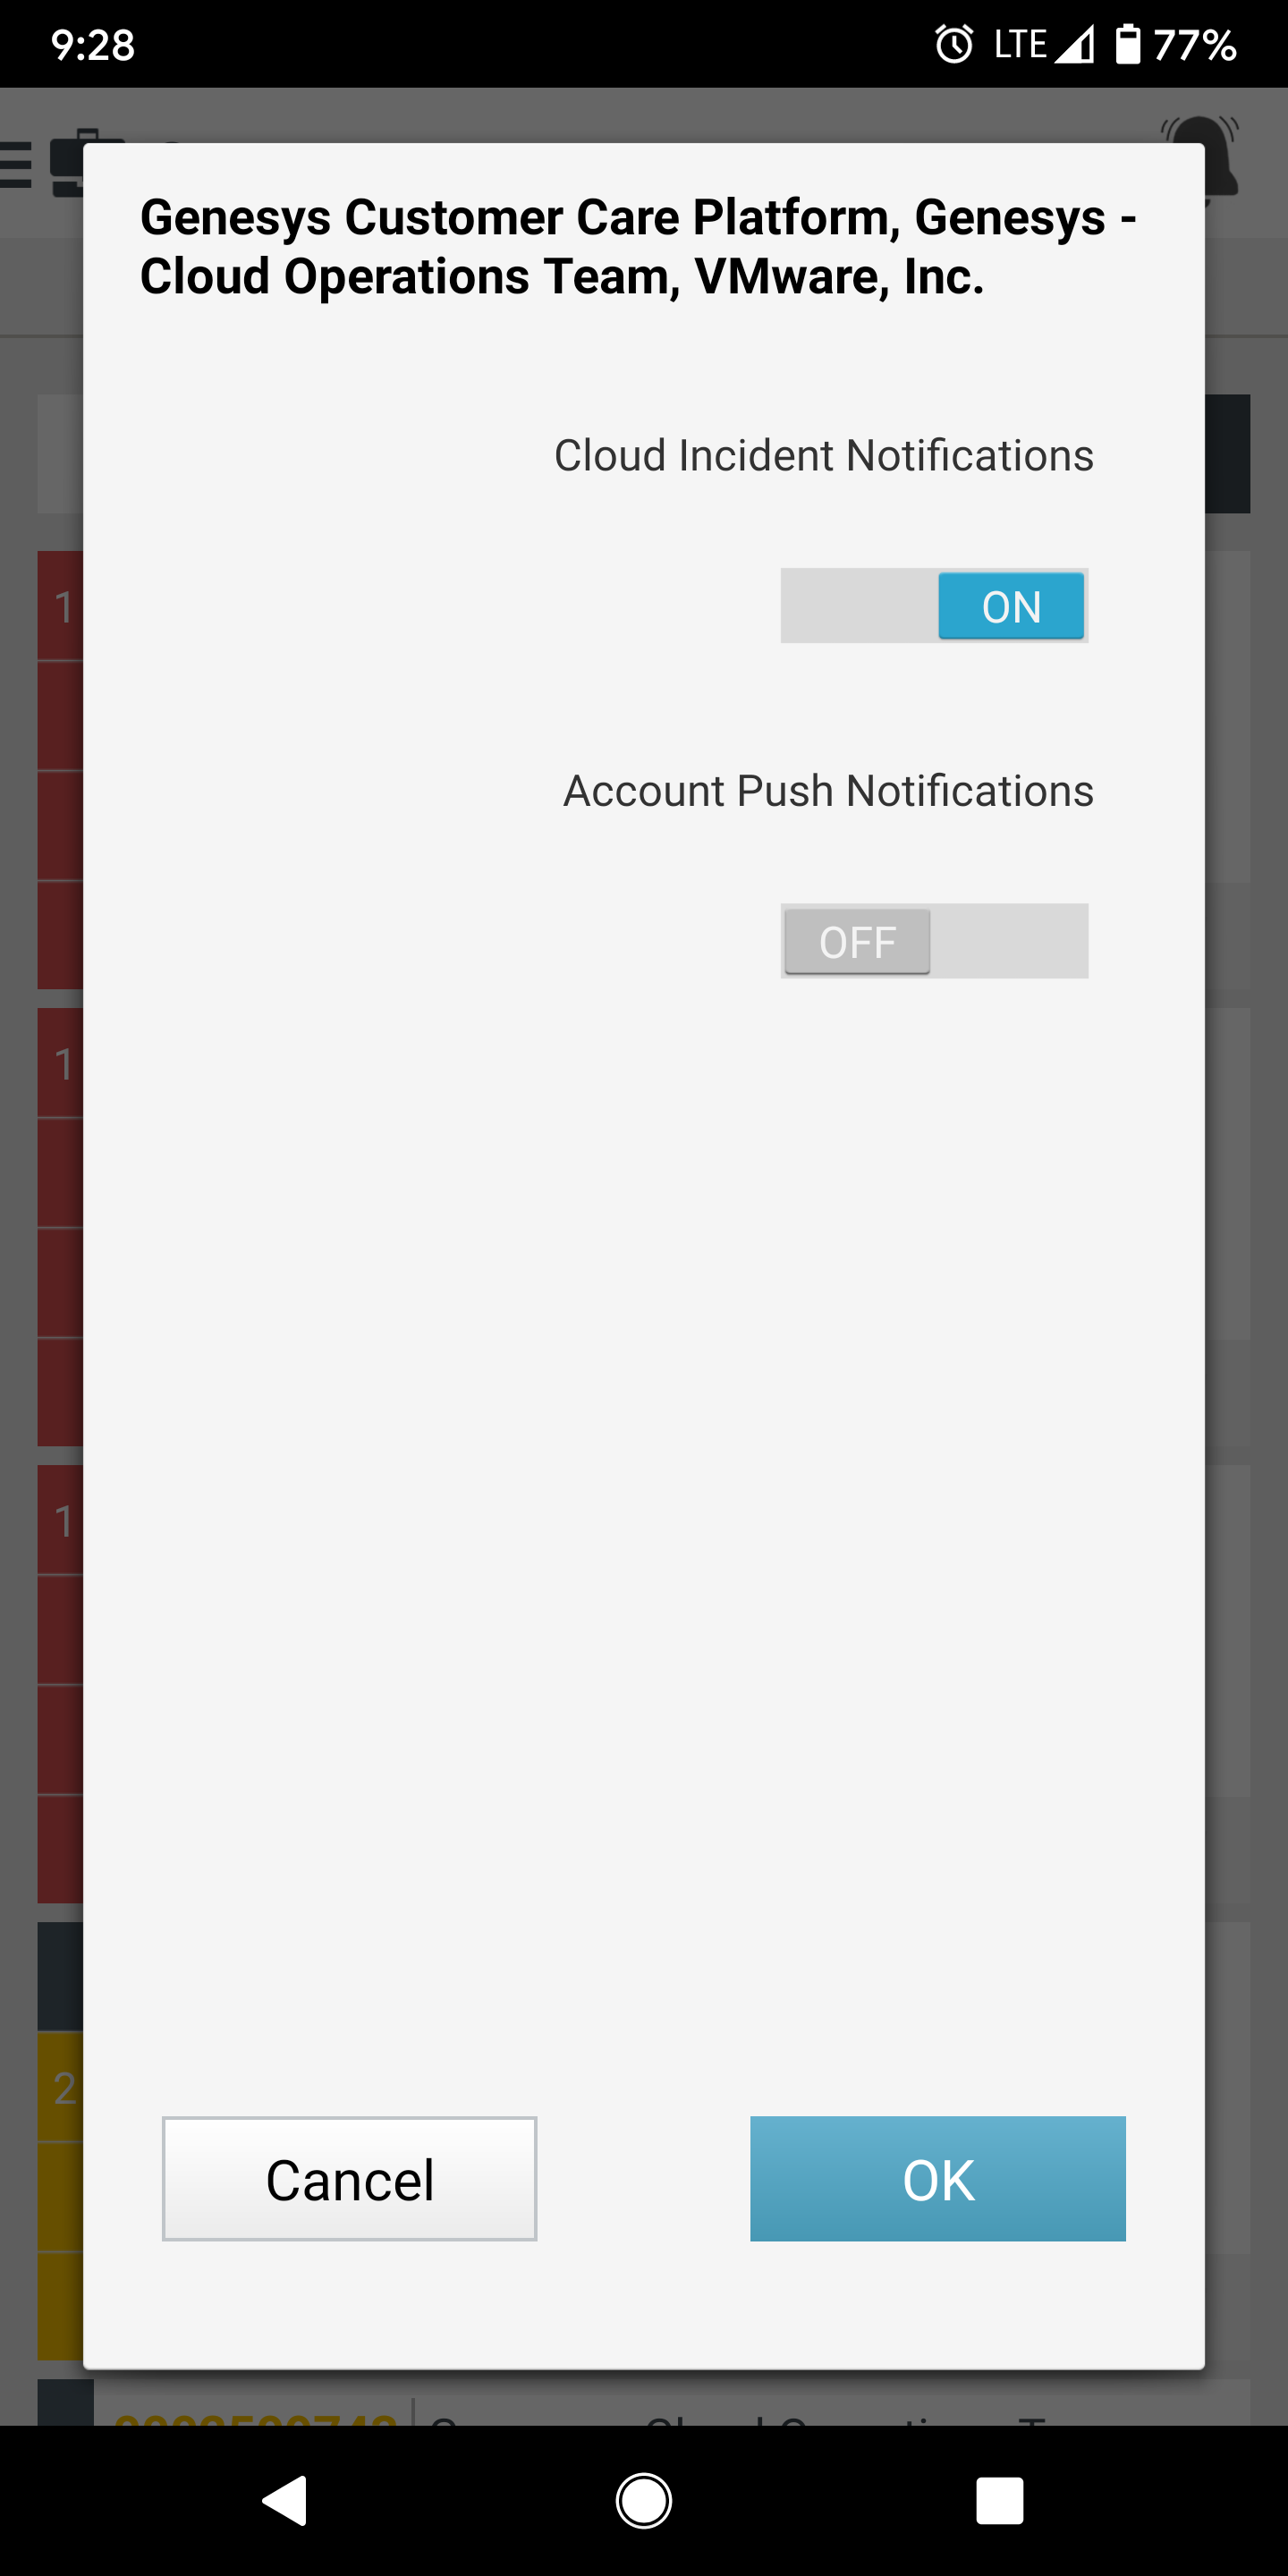Screen dimensions: 1288x2576
Task: Open the dimmed hamburger menu icon
Action: point(16,164)
